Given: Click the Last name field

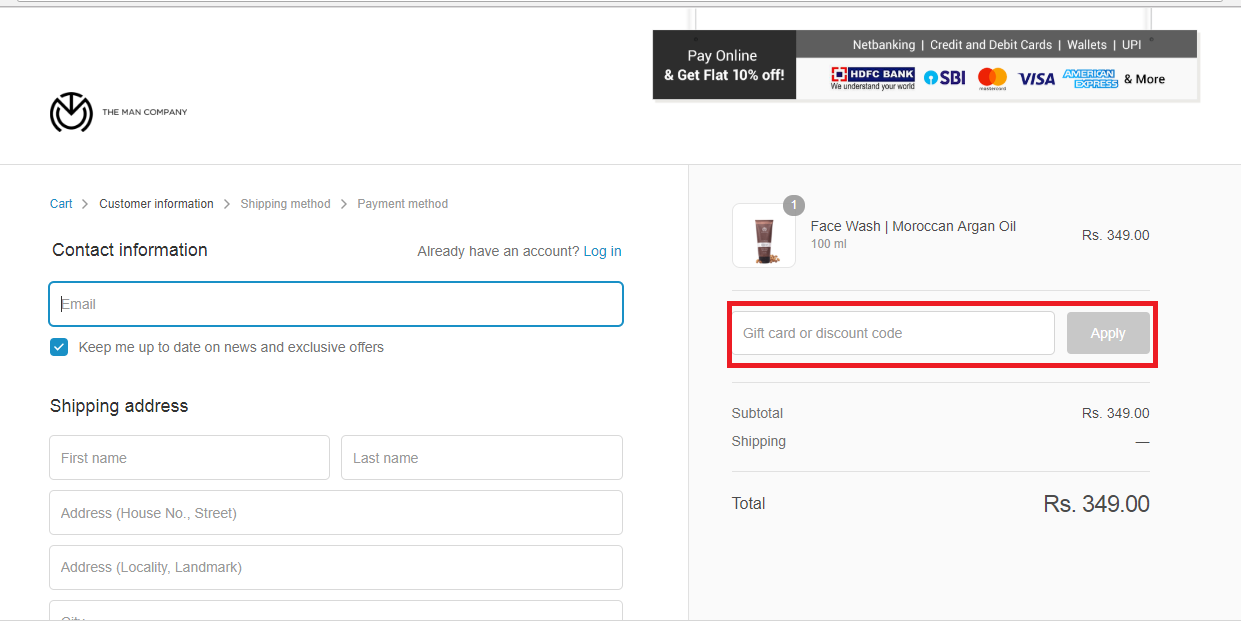Looking at the screenshot, I should pyautogui.click(x=482, y=458).
